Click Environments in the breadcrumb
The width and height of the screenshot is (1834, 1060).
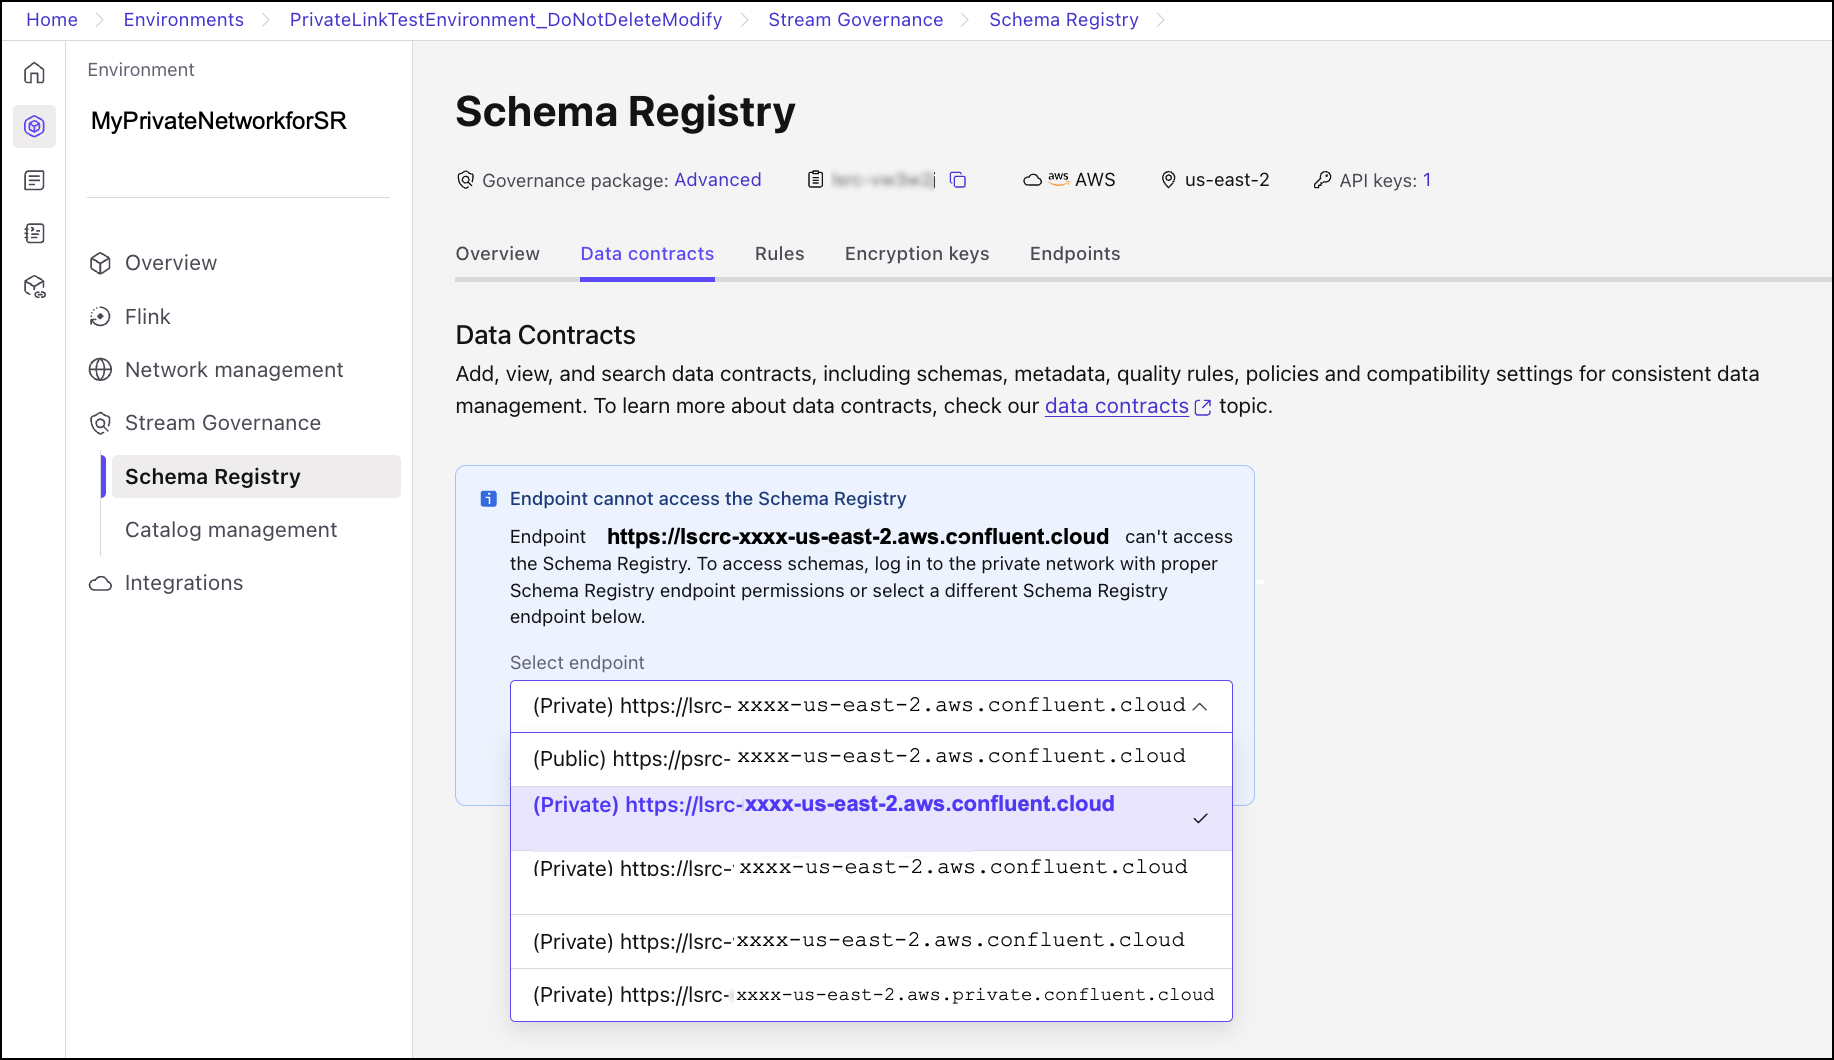click(x=183, y=20)
